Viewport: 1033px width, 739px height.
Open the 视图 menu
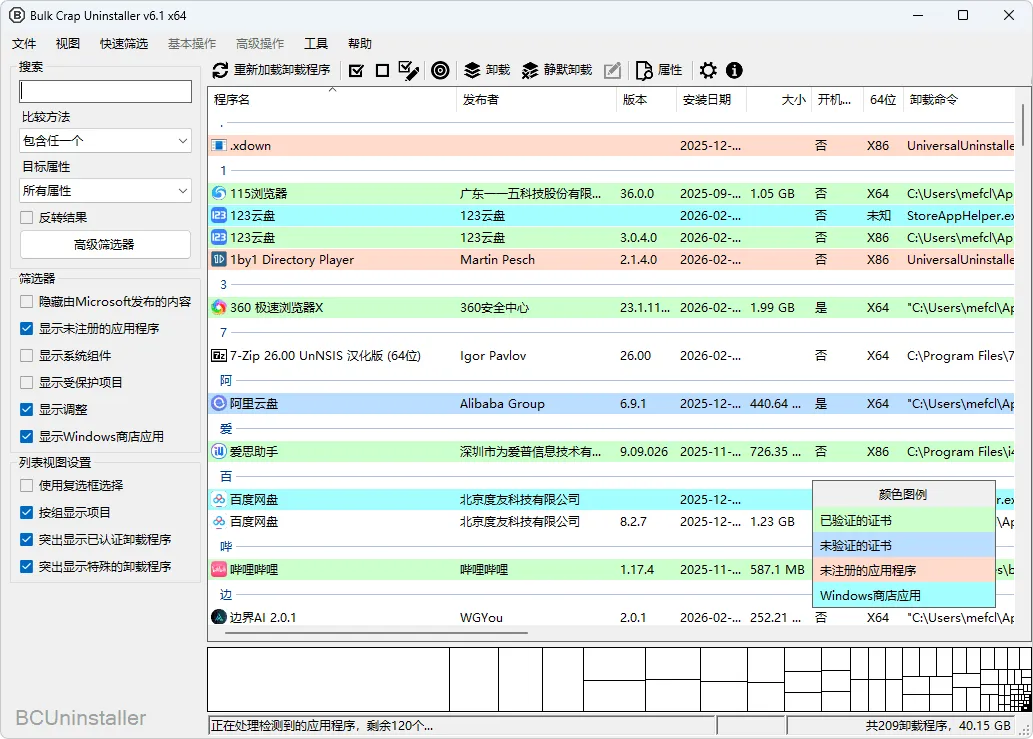pos(68,43)
